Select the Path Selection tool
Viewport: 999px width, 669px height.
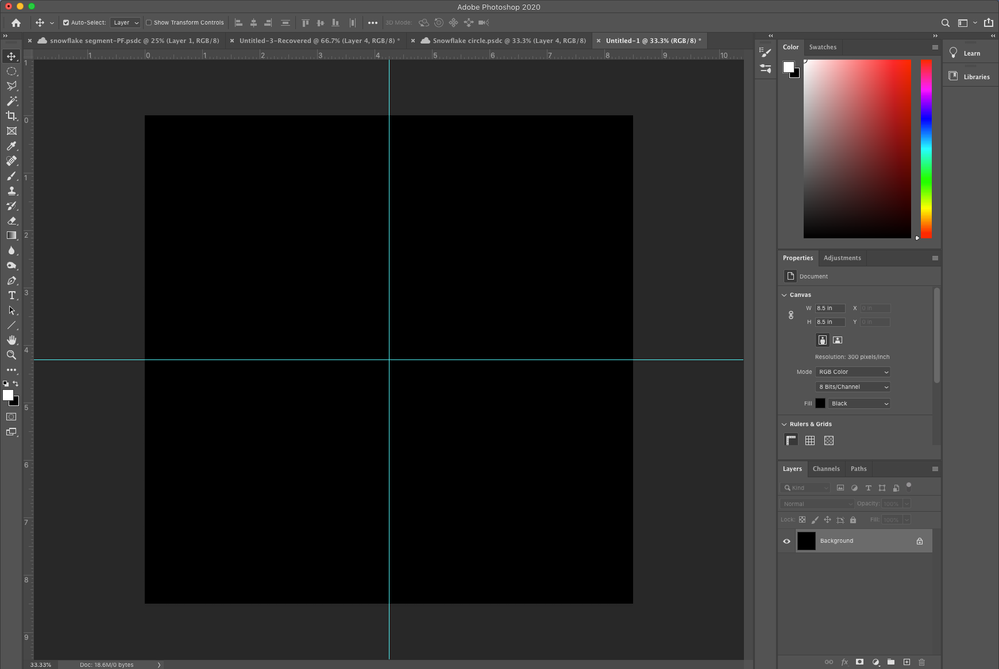coord(11,310)
